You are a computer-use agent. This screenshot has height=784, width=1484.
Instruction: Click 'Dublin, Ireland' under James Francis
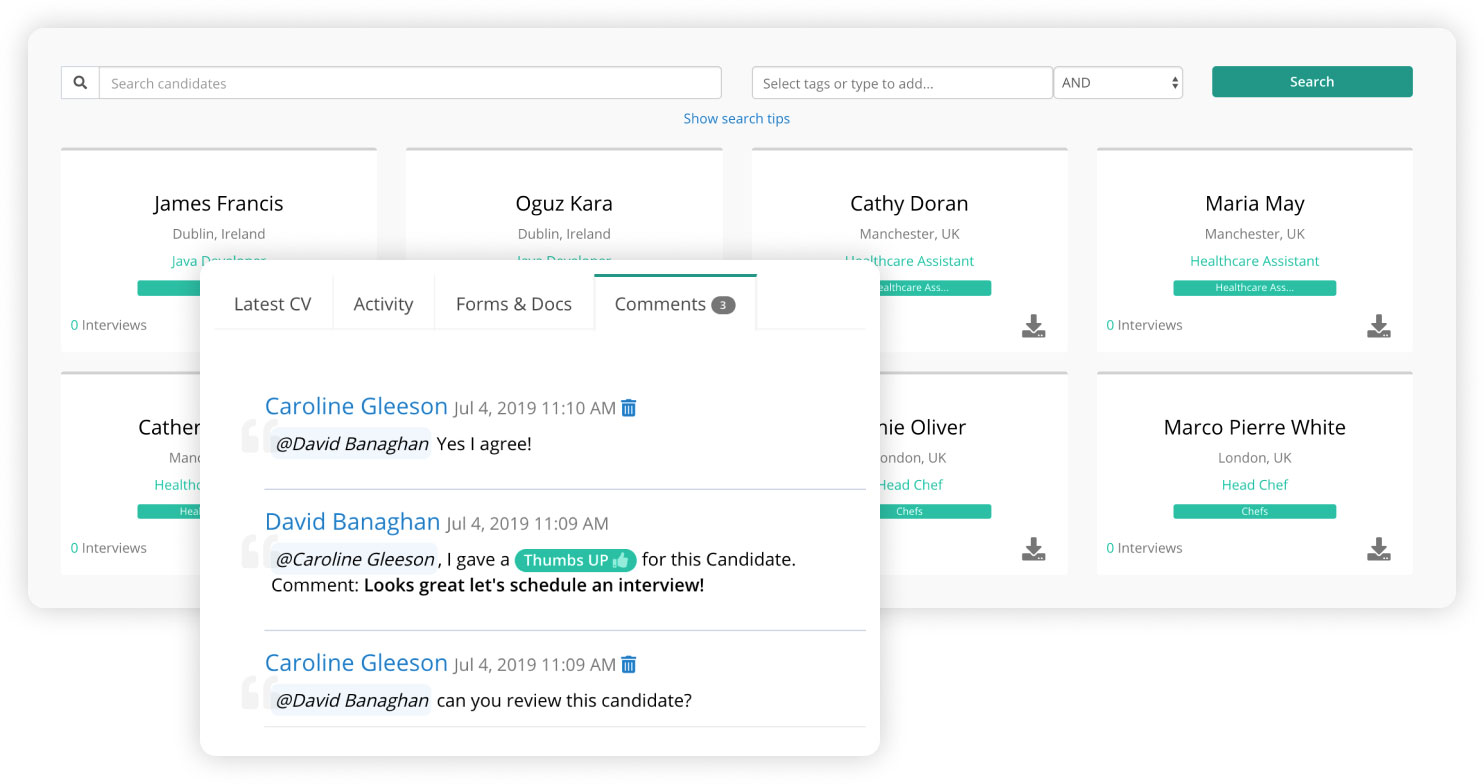[x=218, y=234]
